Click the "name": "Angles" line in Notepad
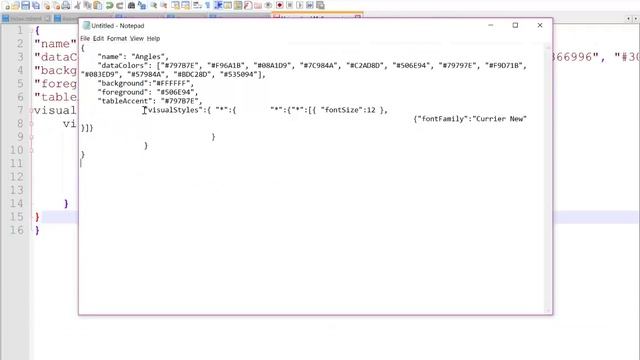 pos(133,57)
